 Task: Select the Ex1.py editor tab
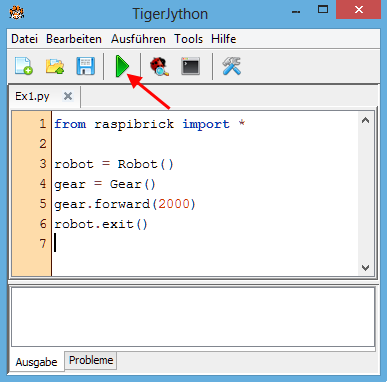click(x=32, y=96)
